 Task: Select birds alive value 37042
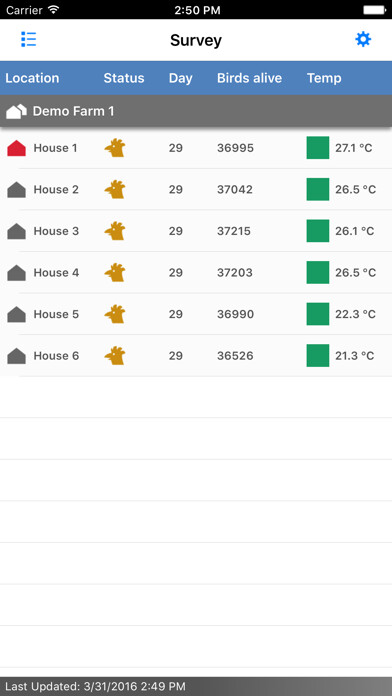coord(235,190)
